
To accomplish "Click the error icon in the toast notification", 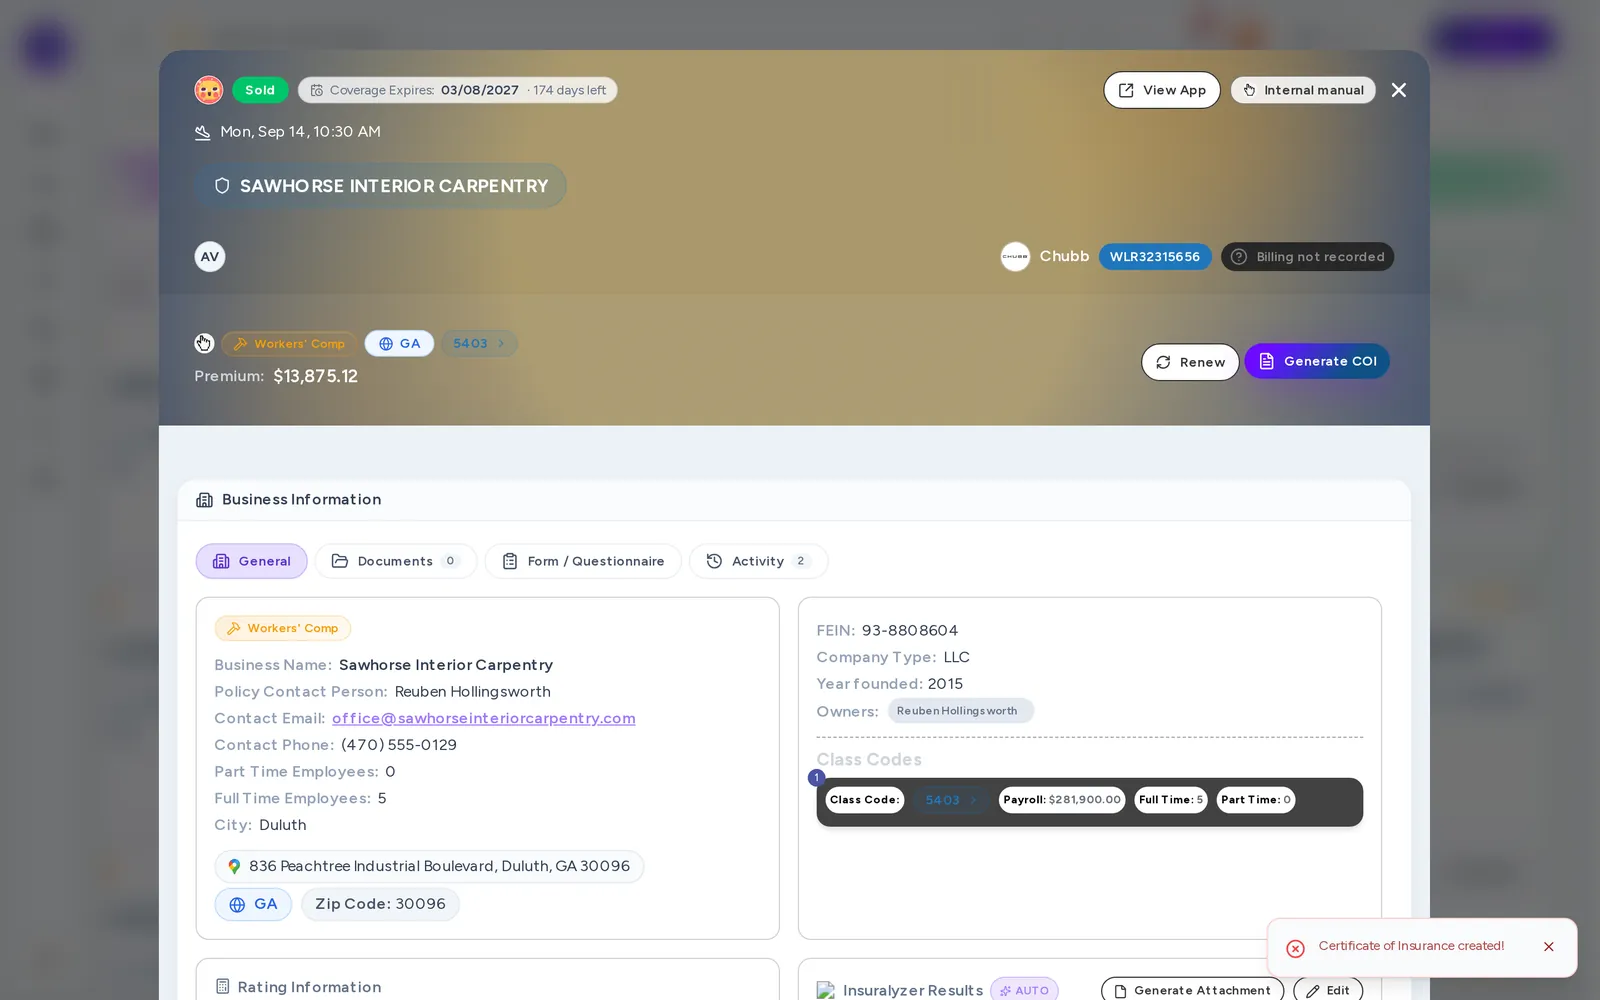I will tap(1295, 948).
